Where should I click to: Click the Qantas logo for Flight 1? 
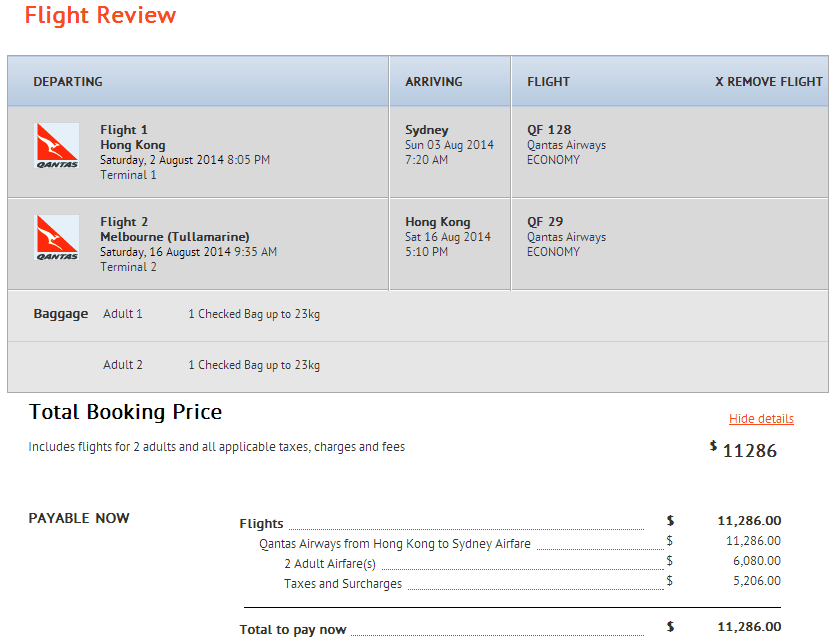[x=57, y=146]
